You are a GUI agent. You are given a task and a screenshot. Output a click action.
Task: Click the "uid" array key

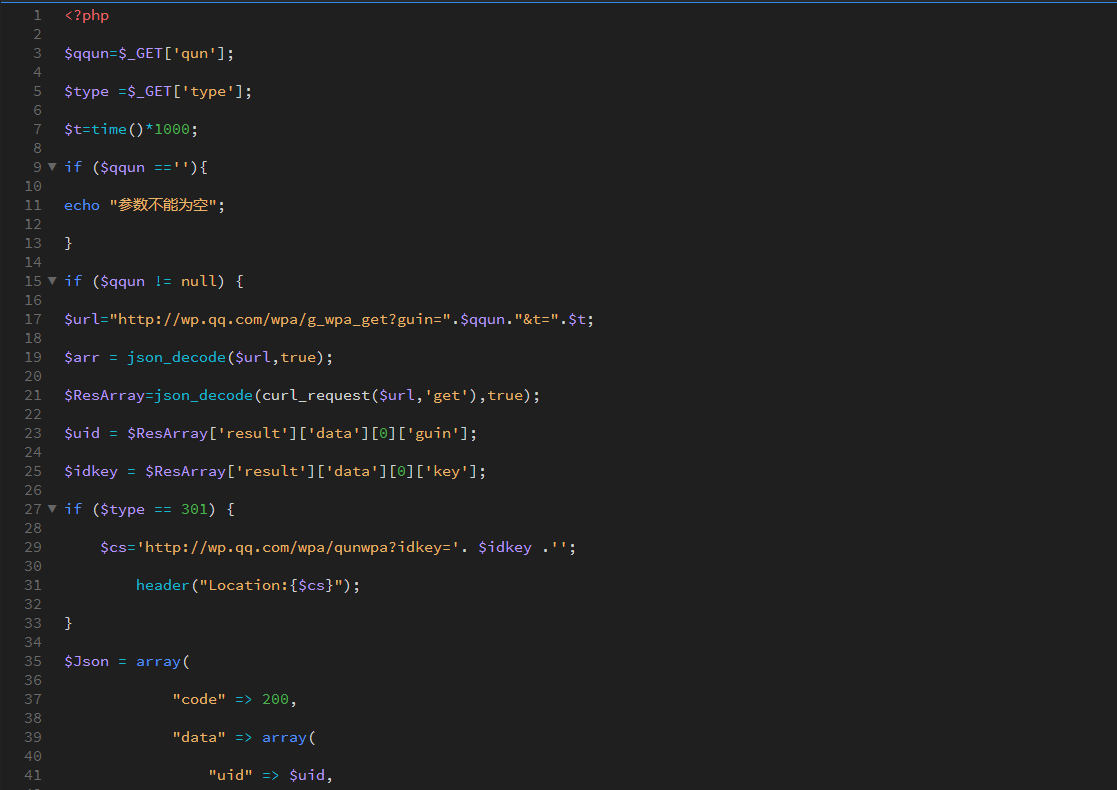(230, 775)
